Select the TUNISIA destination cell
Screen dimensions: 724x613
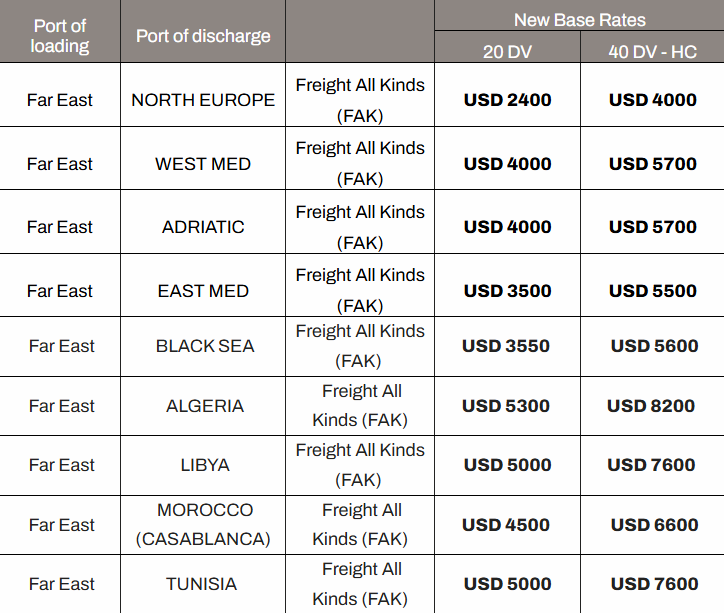[202, 584]
